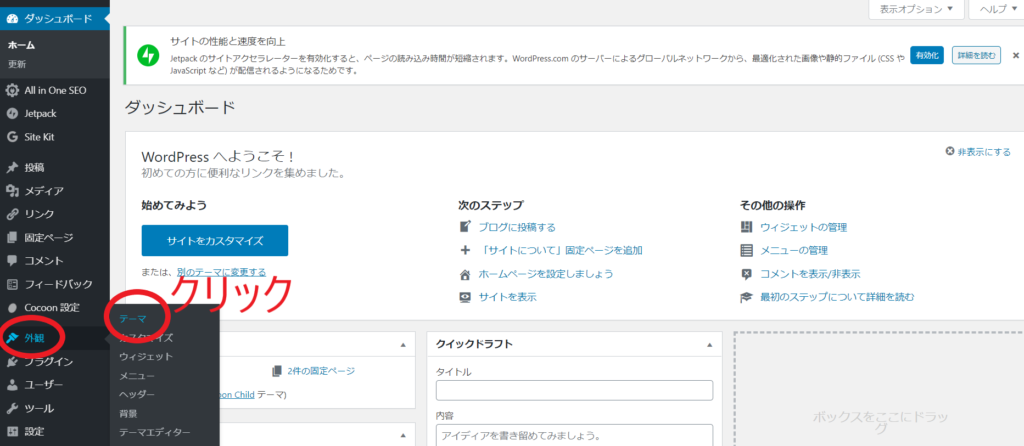The width and height of the screenshot is (1024, 446).
Task: Click the edit icon beside ブログに投稿する
Action: [x=466, y=227]
